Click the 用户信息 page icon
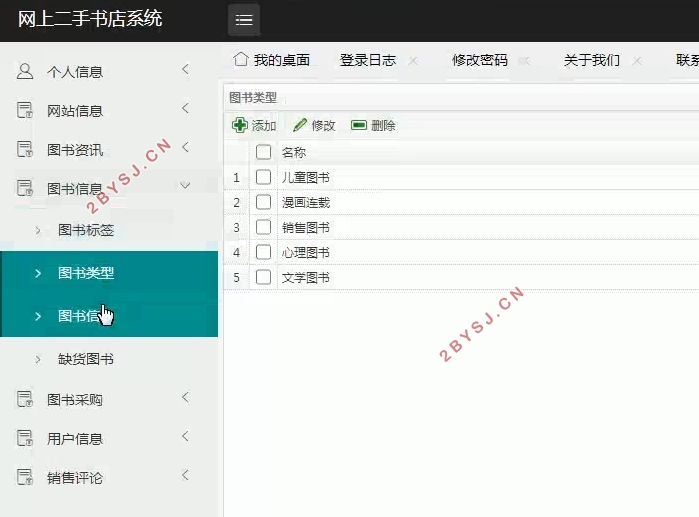699x517 pixels. point(25,438)
